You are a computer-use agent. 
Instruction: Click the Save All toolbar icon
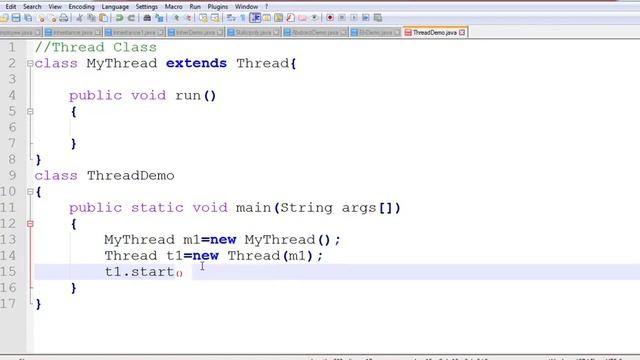click(28, 18)
